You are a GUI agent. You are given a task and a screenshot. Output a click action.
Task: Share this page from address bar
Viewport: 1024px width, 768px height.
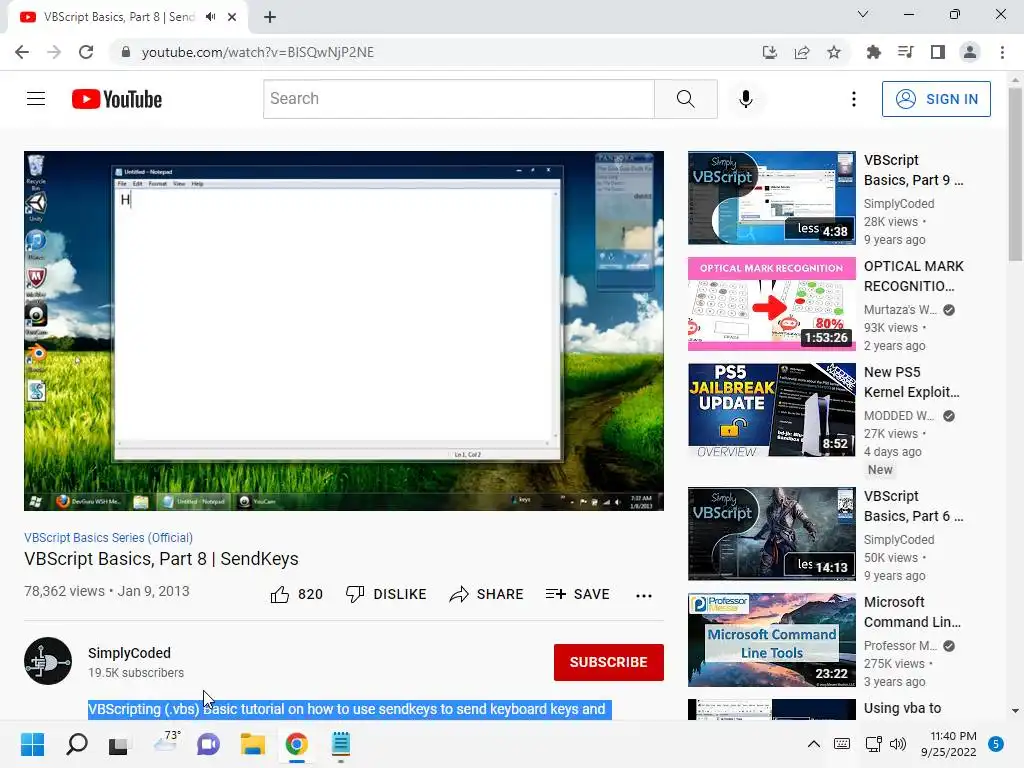click(802, 52)
